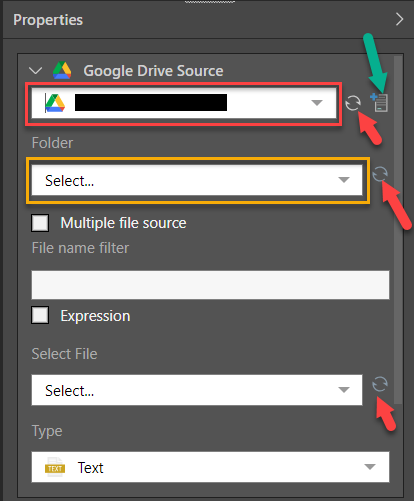Image resolution: width=414 pixels, height=501 pixels.
Task: Refresh the Folder list
Action: tap(380, 174)
